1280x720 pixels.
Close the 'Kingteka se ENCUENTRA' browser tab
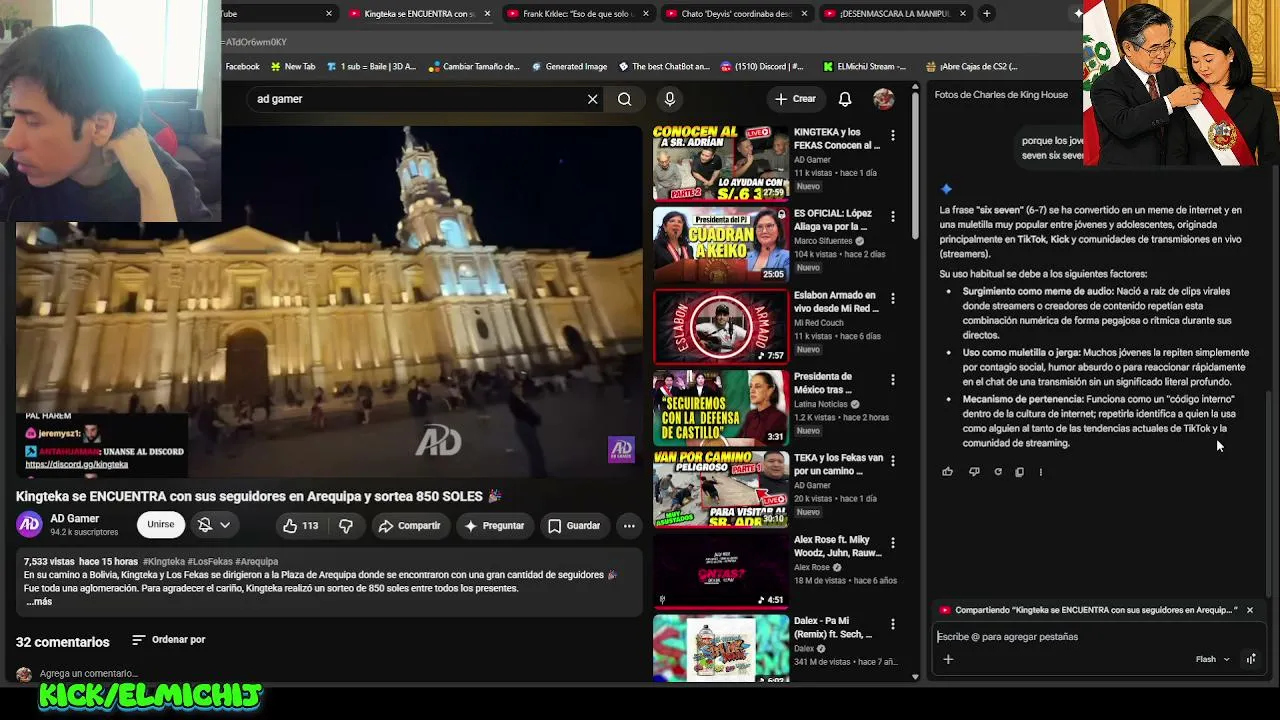click(x=487, y=13)
